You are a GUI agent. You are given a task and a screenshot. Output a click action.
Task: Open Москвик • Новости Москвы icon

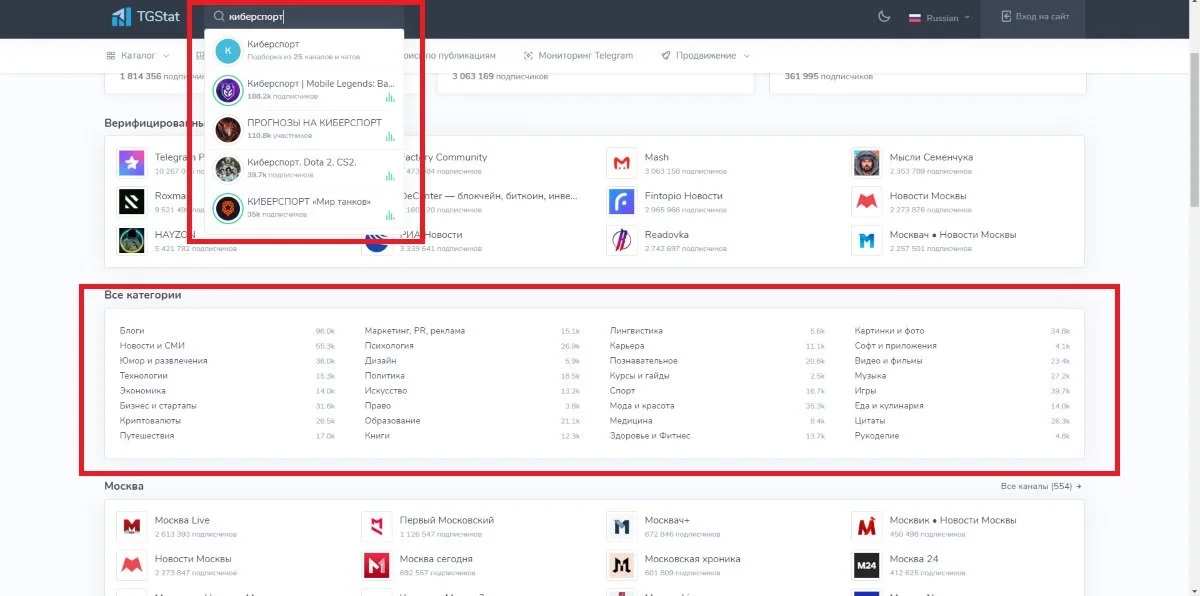[x=866, y=526]
